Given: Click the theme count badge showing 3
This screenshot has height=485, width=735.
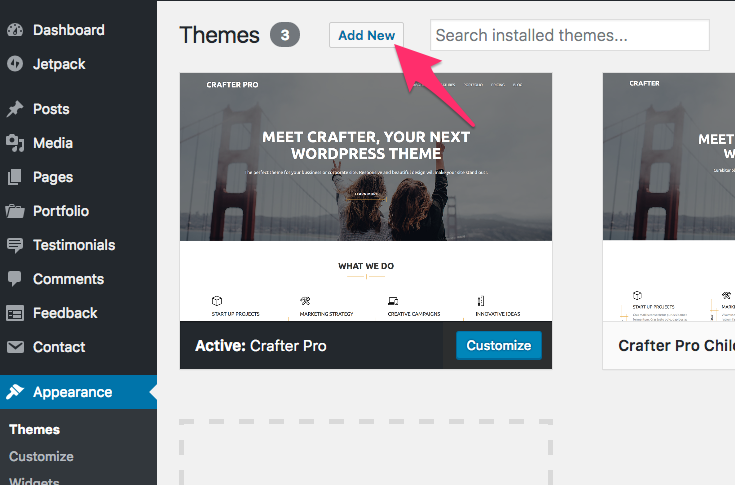Looking at the screenshot, I should tap(285, 35).
